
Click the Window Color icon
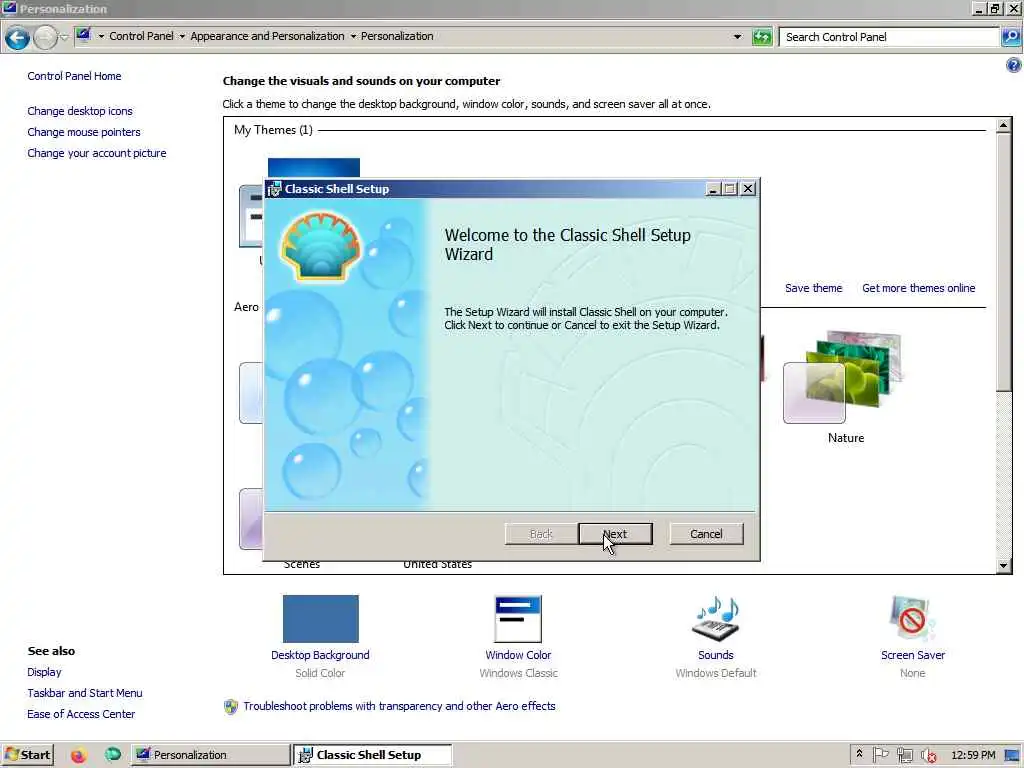[518, 619]
